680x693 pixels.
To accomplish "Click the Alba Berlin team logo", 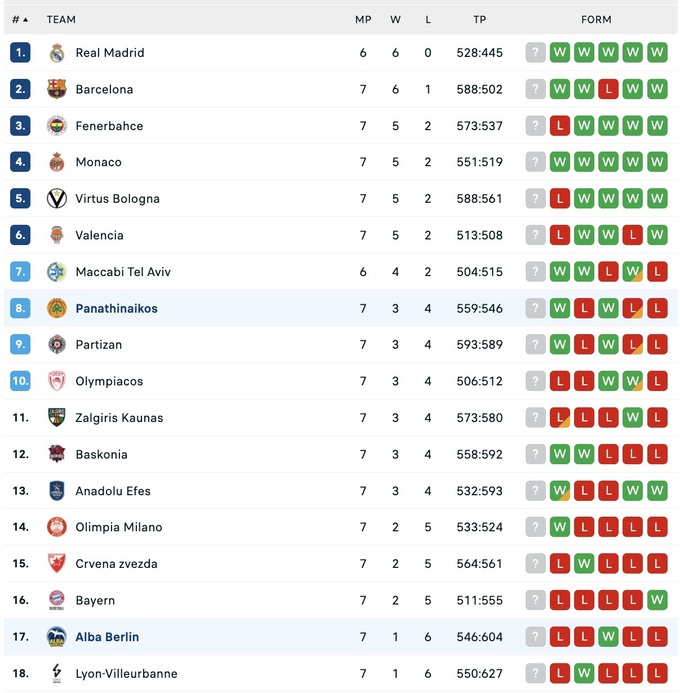I will point(57,637).
